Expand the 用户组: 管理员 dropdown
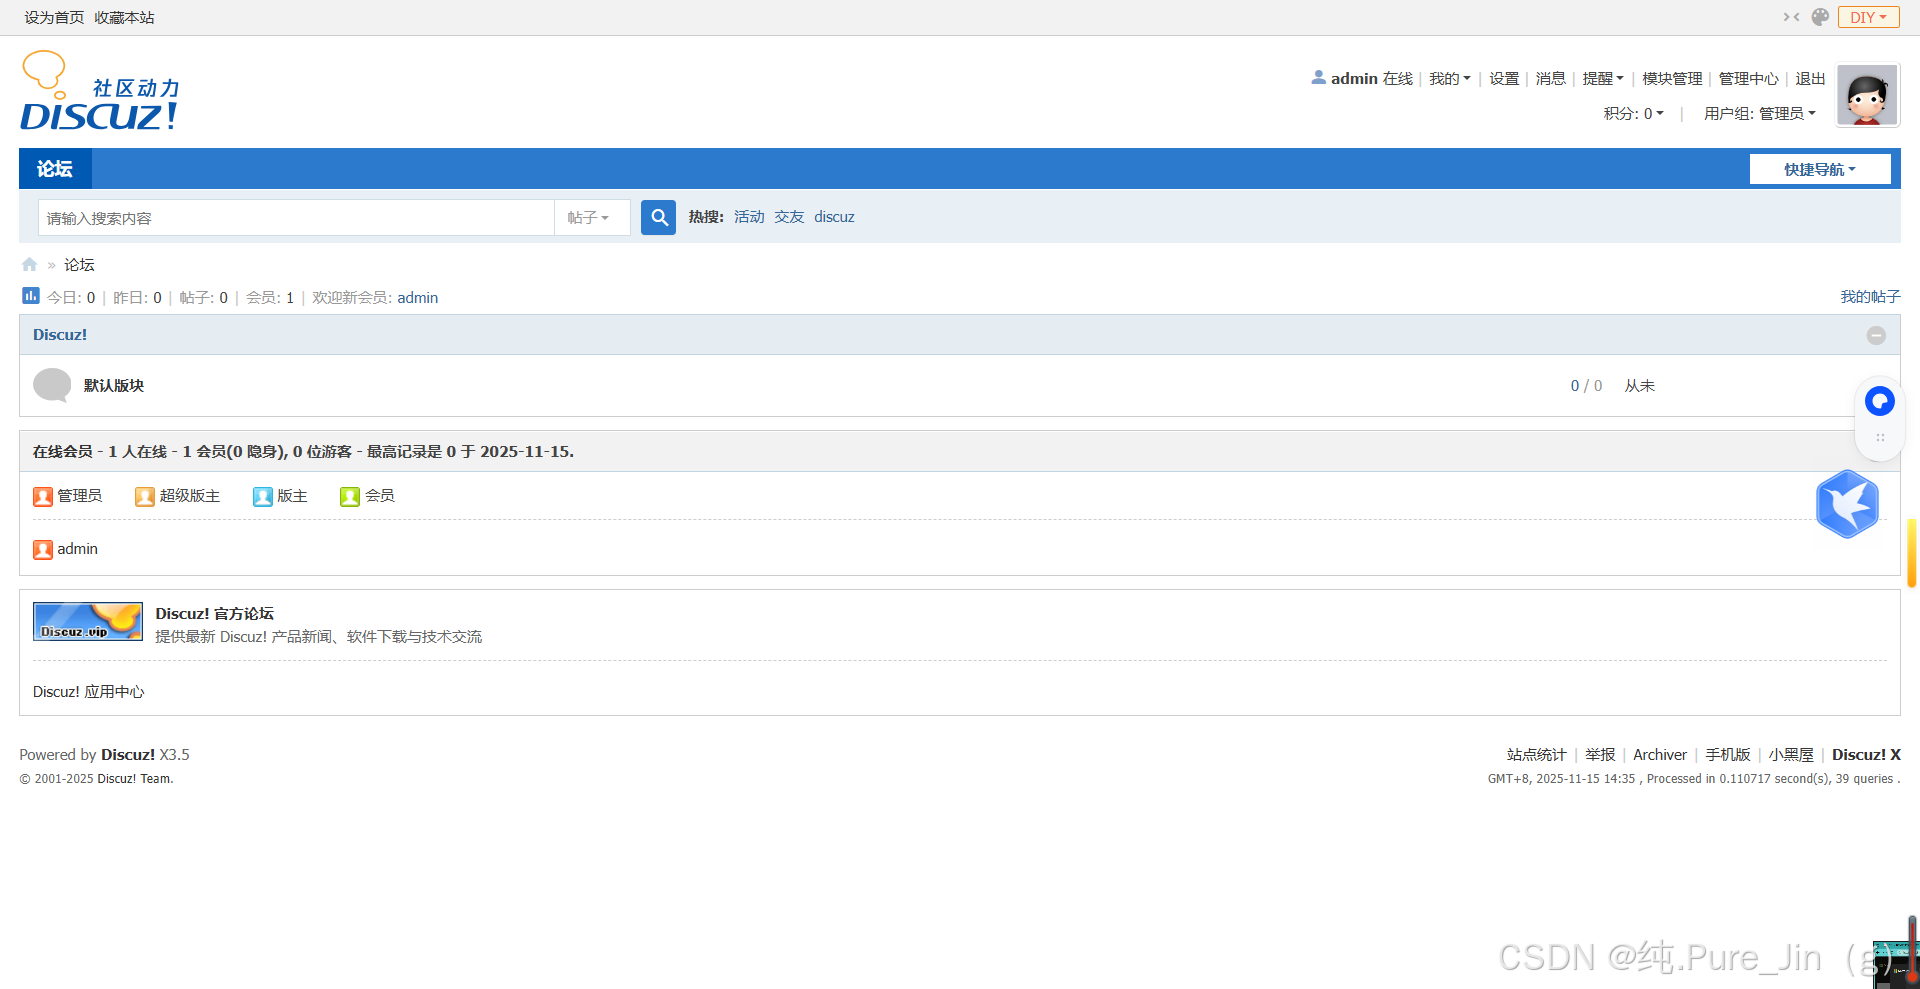Screen dimensions: 1920x989 pos(1760,114)
